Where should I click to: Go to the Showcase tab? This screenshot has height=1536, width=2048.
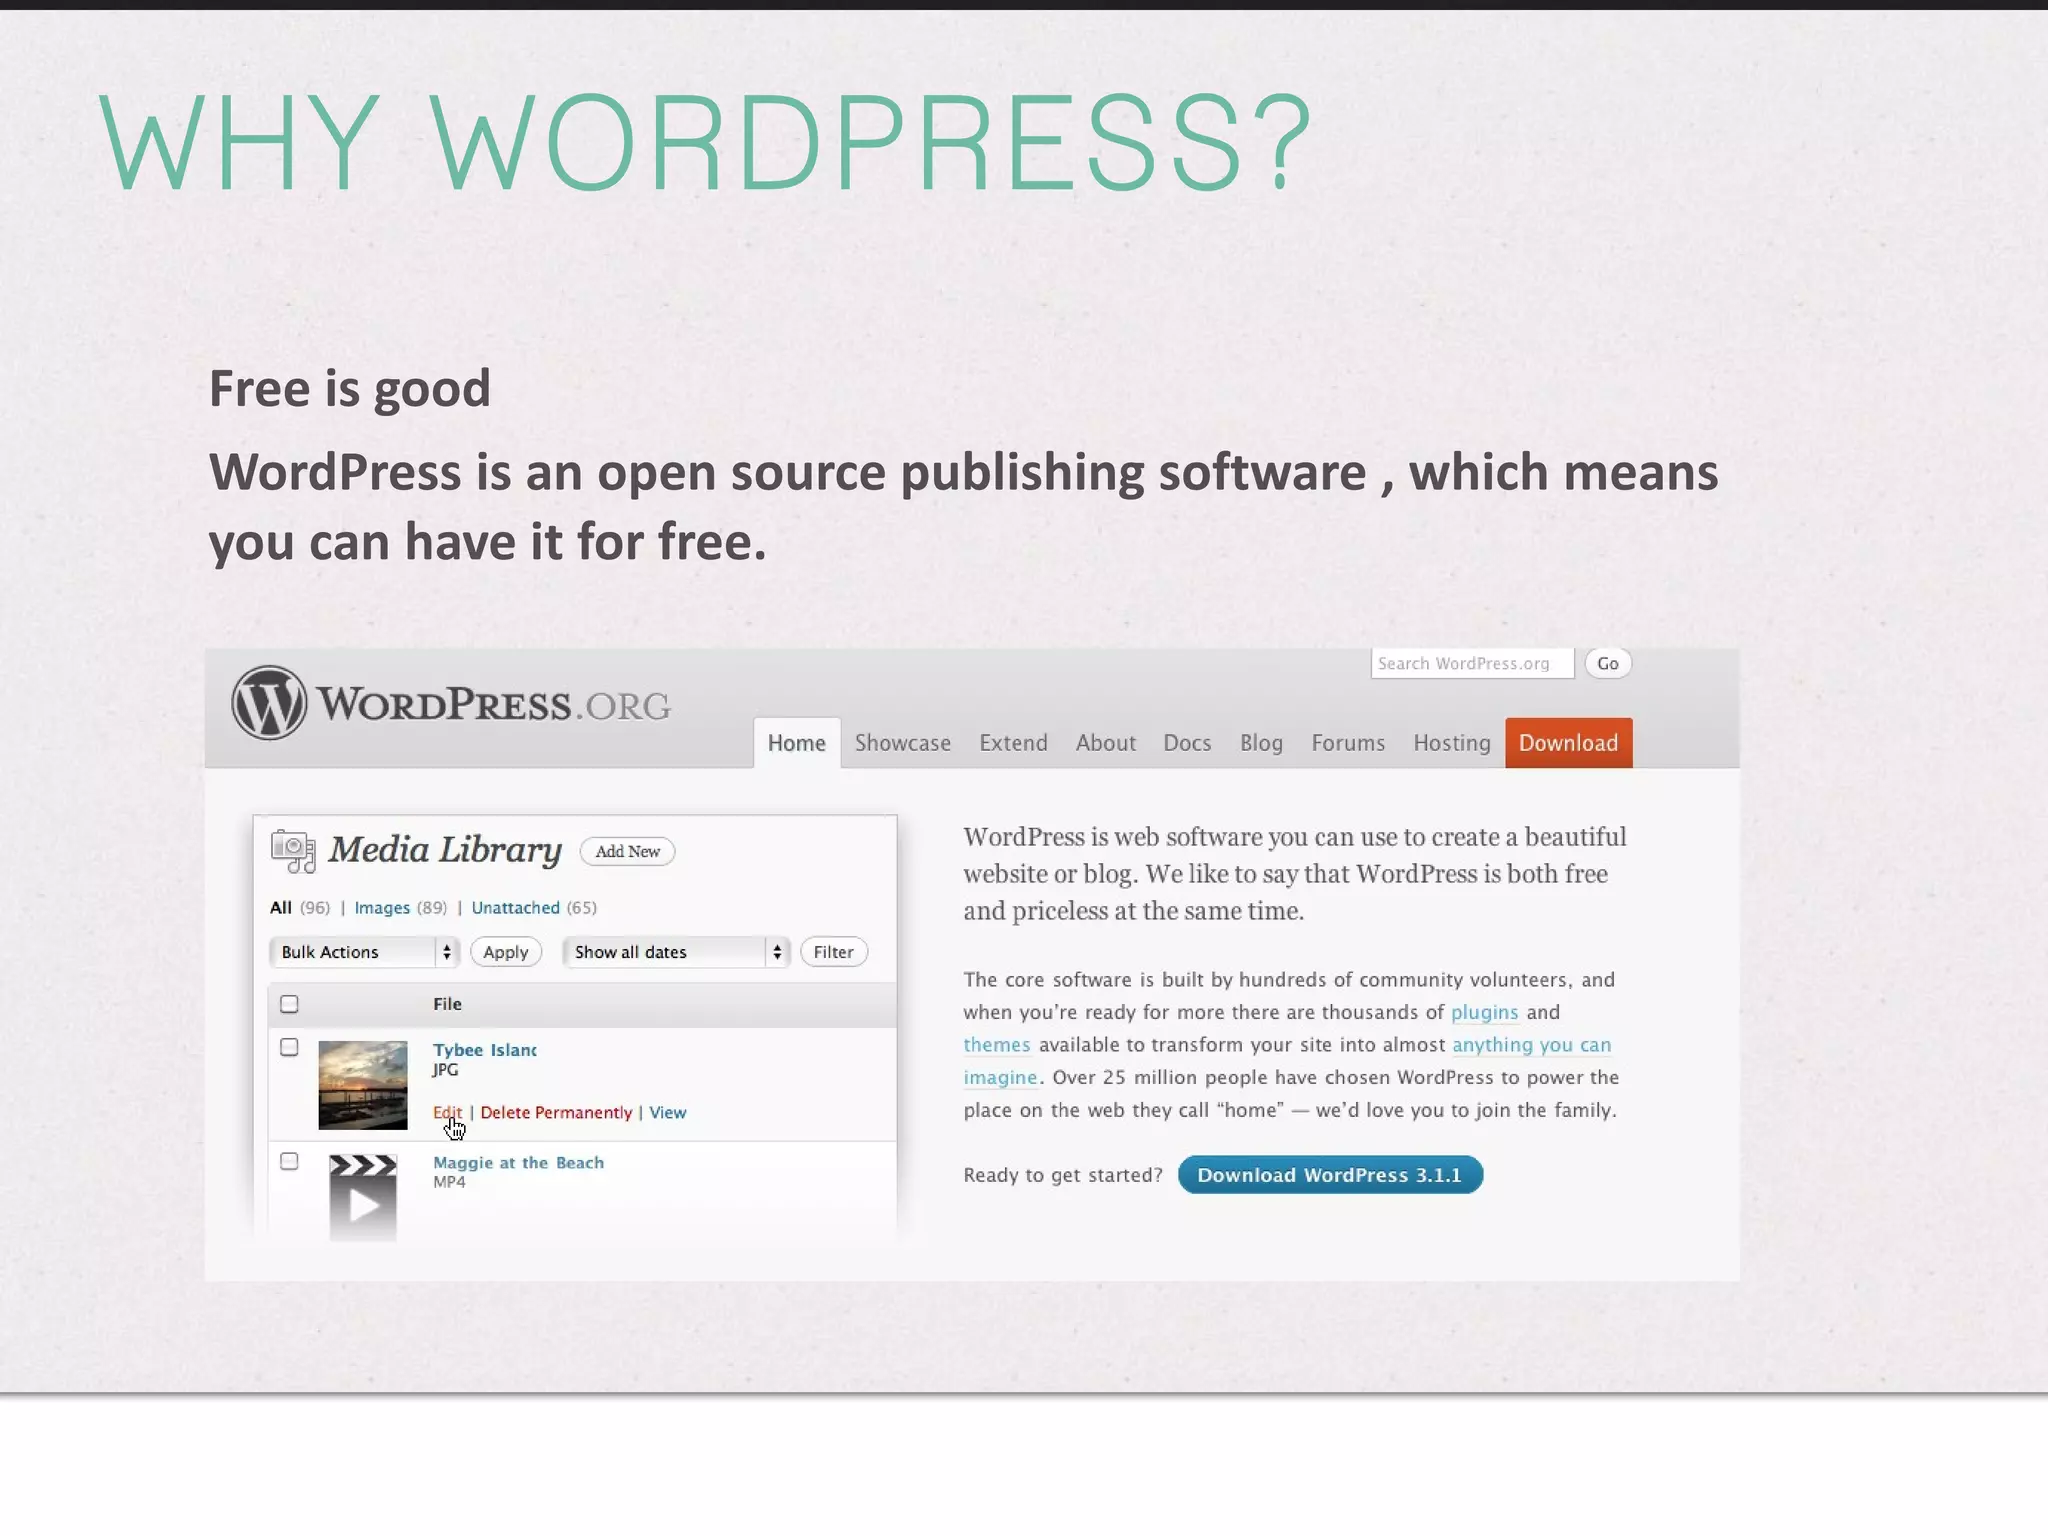pos(903,743)
